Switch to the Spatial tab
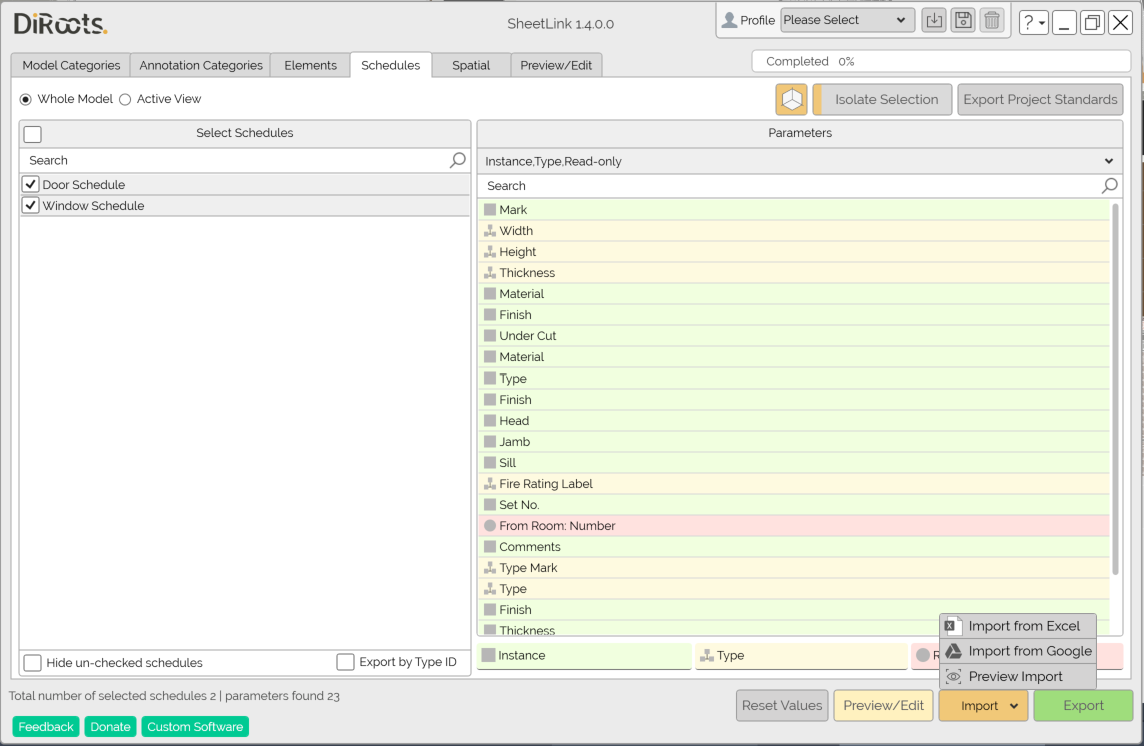The height and width of the screenshot is (746, 1144). [470, 64]
